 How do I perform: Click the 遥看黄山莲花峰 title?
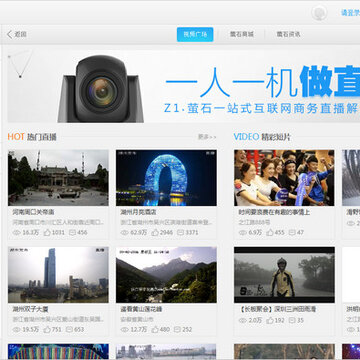(141, 309)
